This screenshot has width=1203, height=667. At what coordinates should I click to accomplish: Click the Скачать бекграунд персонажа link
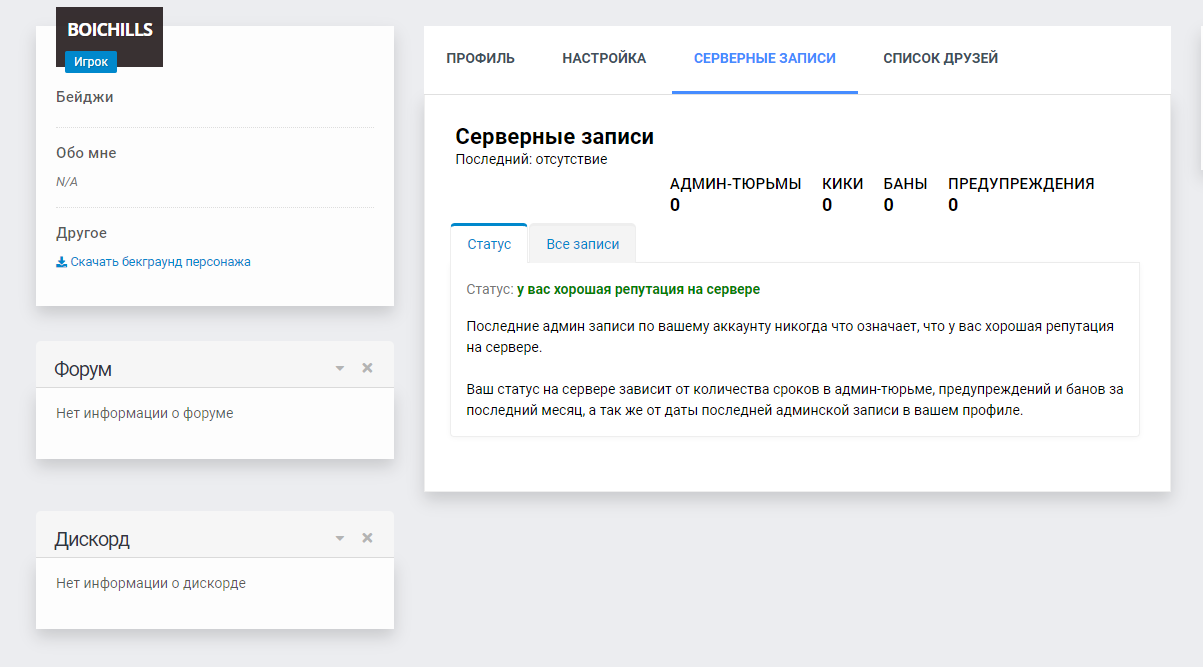point(160,262)
